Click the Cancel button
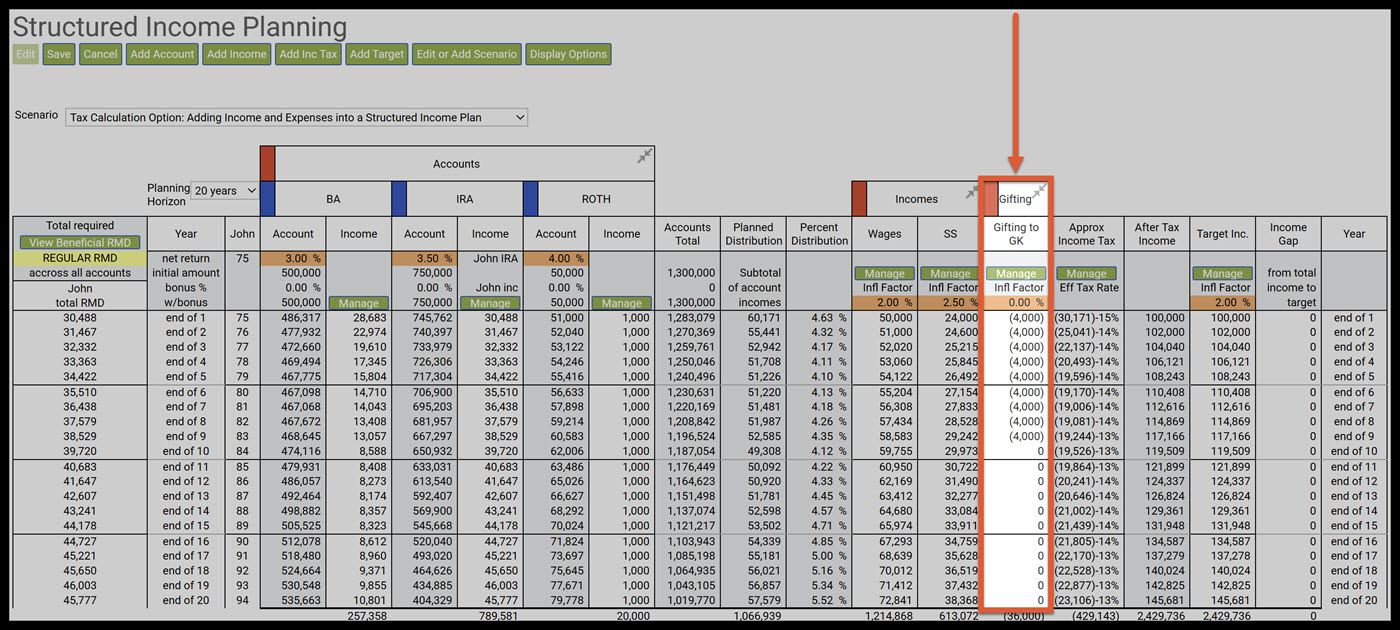The width and height of the screenshot is (1400, 630). click(x=100, y=54)
